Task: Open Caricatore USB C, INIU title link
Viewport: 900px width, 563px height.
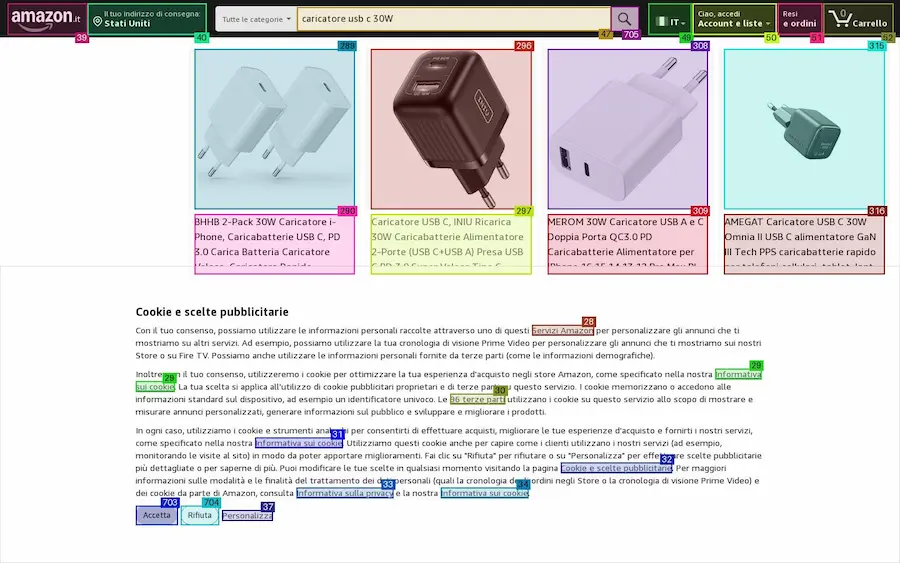Action: pyautogui.click(x=451, y=244)
